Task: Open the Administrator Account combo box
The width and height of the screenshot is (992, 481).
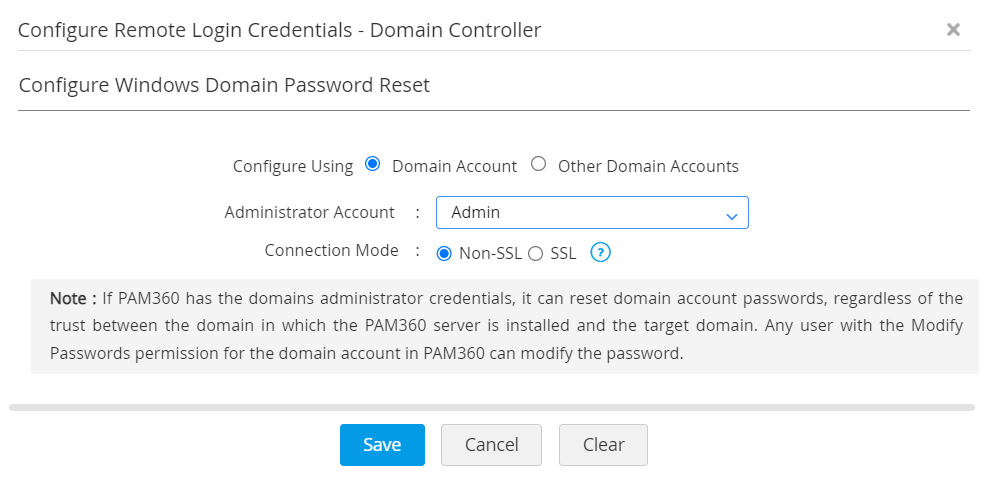Action: (592, 213)
